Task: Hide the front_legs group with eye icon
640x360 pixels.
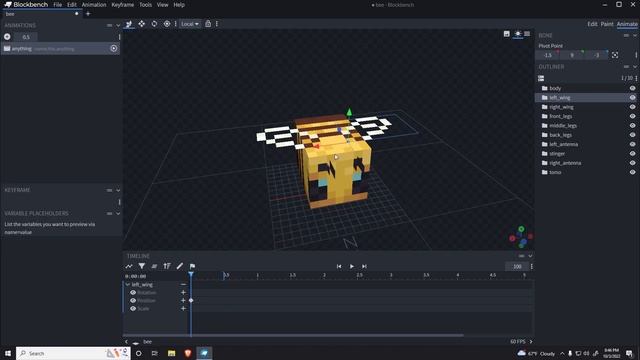Action: (x=632, y=116)
